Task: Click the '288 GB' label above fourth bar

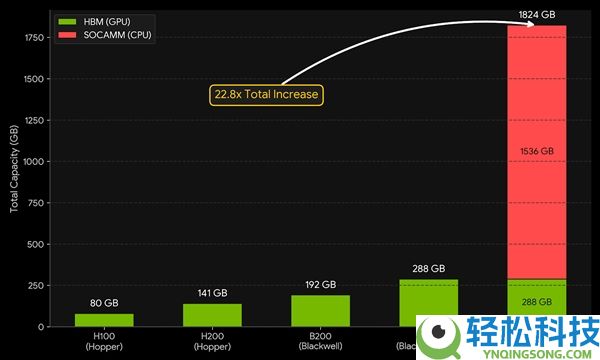Action: (429, 269)
